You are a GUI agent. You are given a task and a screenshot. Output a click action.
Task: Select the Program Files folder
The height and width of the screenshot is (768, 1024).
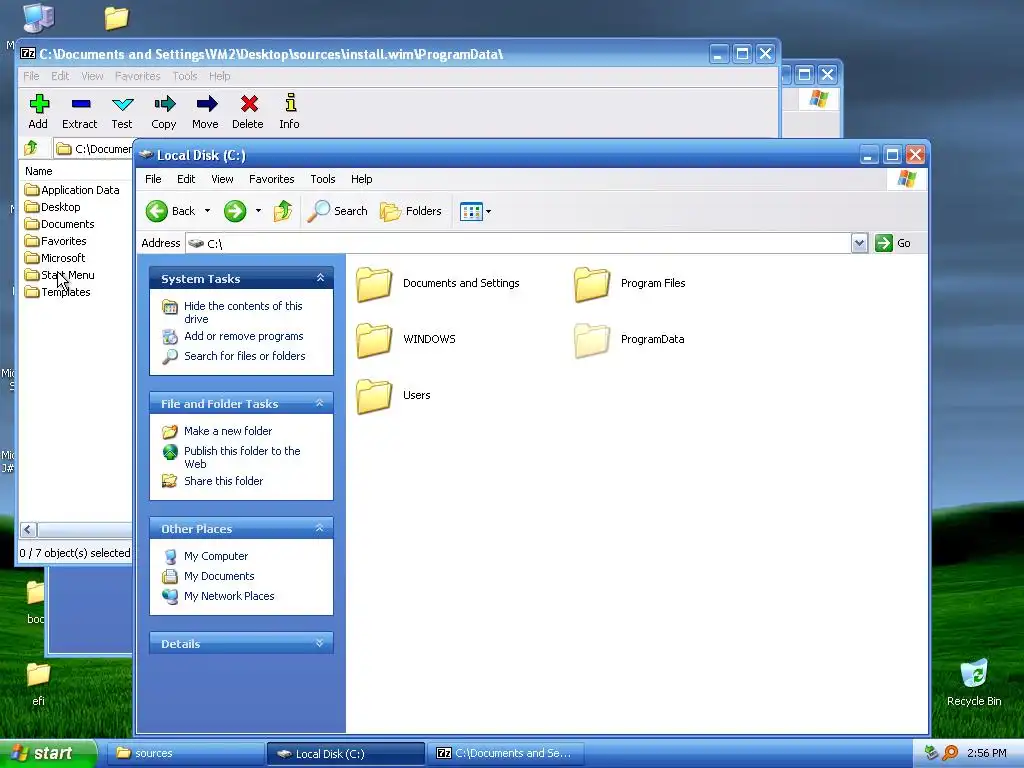[x=630, y=284]
